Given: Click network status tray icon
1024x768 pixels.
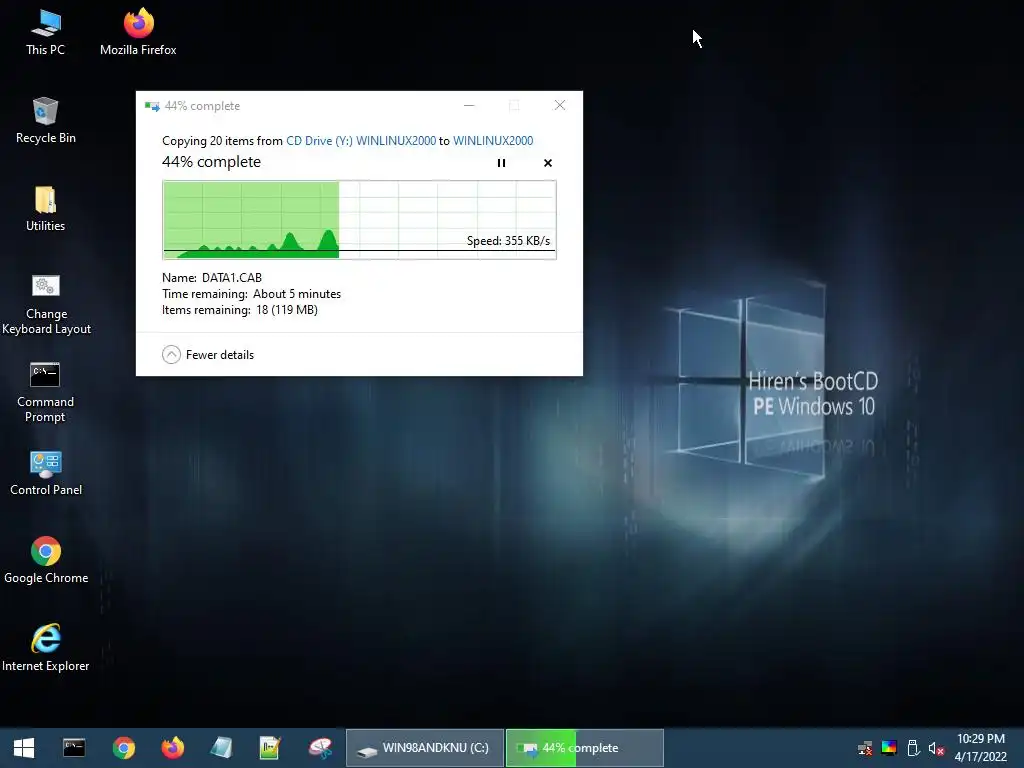Looking at the screenshot, I should [x=865, y=748].
